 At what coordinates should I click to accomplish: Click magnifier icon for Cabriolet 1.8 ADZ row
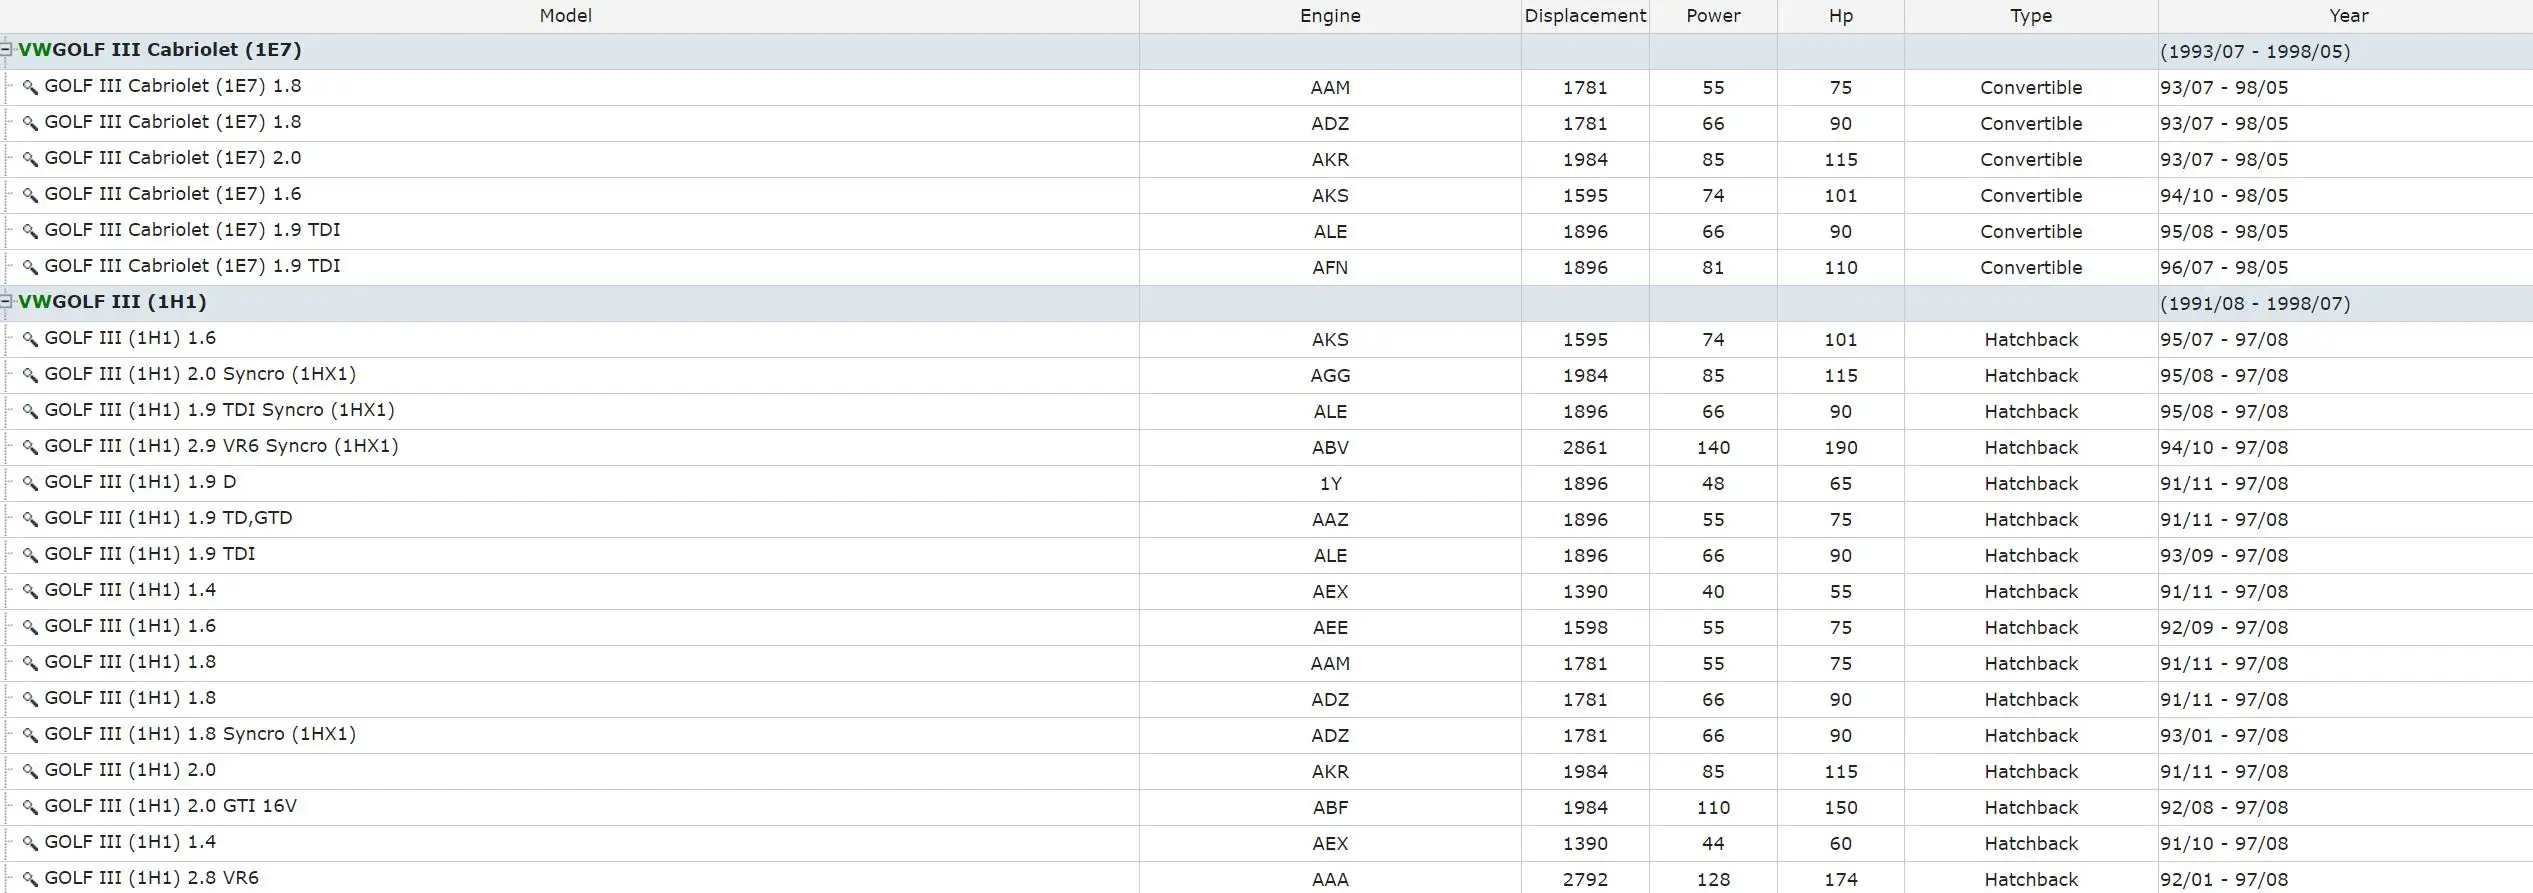coord(30,123)
